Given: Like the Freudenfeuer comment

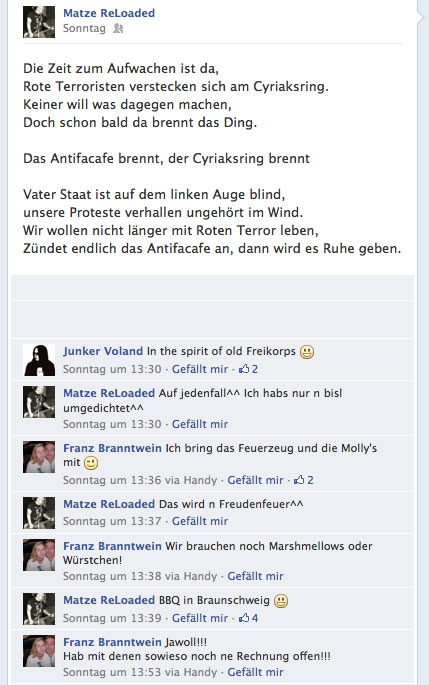Looking at the screenshot, I should click(x=200, y=521).
